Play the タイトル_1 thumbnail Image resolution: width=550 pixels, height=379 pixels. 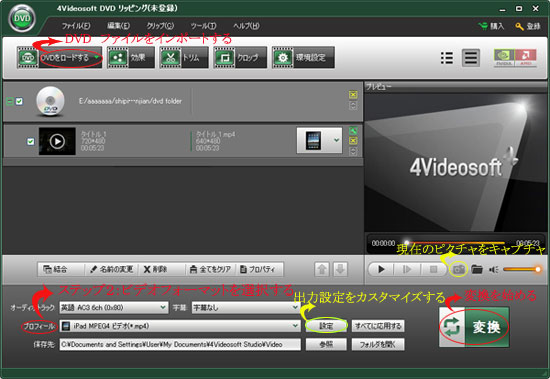tap(57, 141)
